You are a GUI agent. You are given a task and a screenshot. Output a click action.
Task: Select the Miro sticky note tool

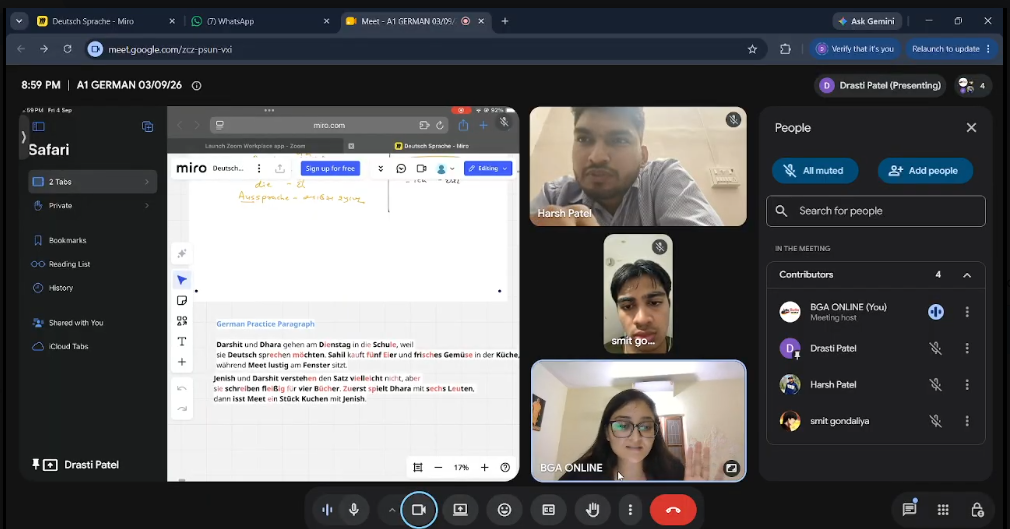[182, 300]
